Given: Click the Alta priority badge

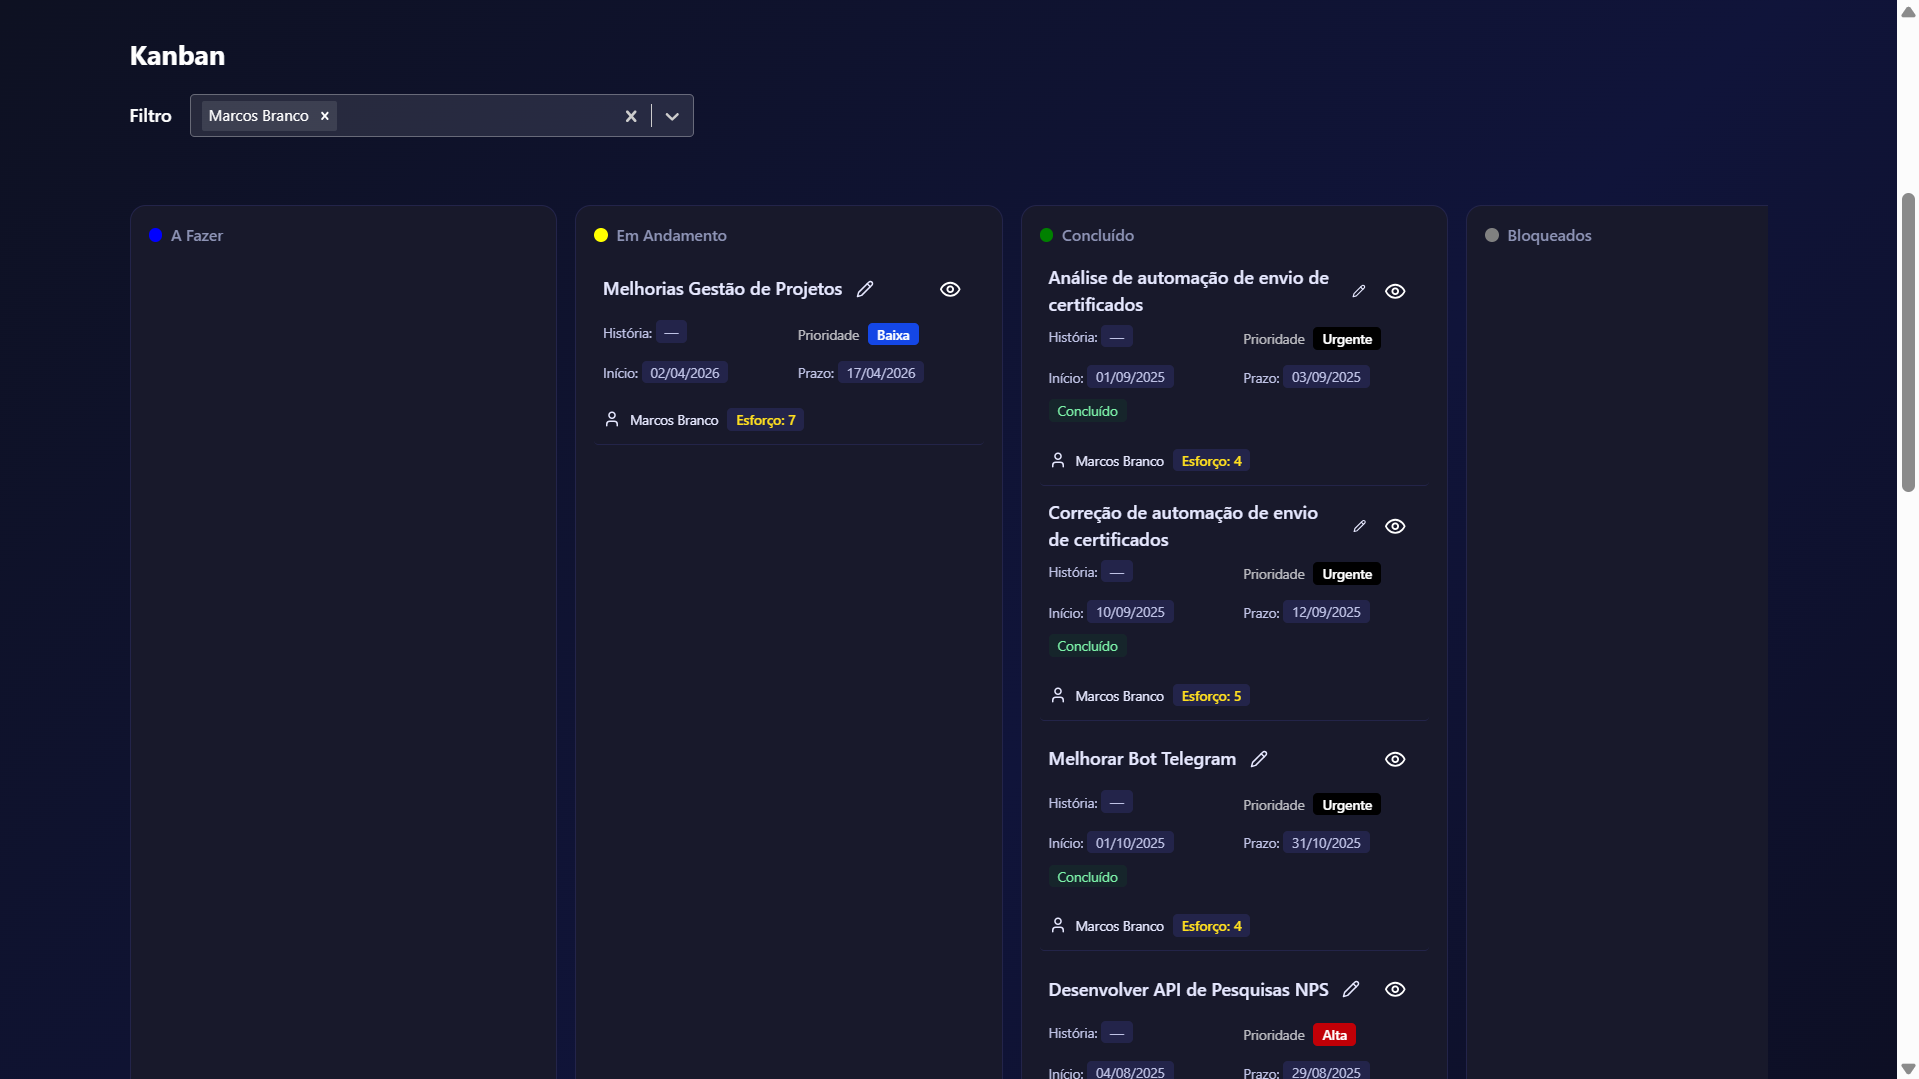Looking at the screenshot, I should coord(1334,1035).
